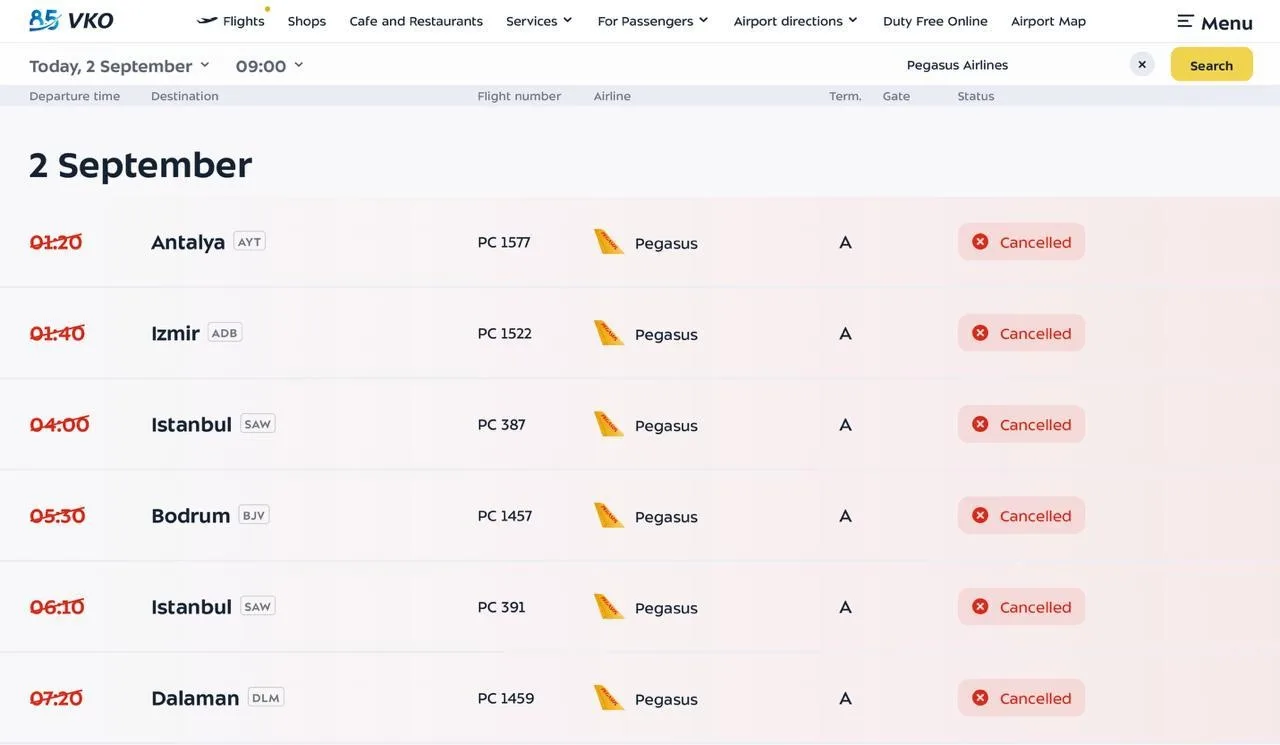Open the Flights section with airplane icon
Viewport: 1280px width, 745px height.
tap(231, 20)
